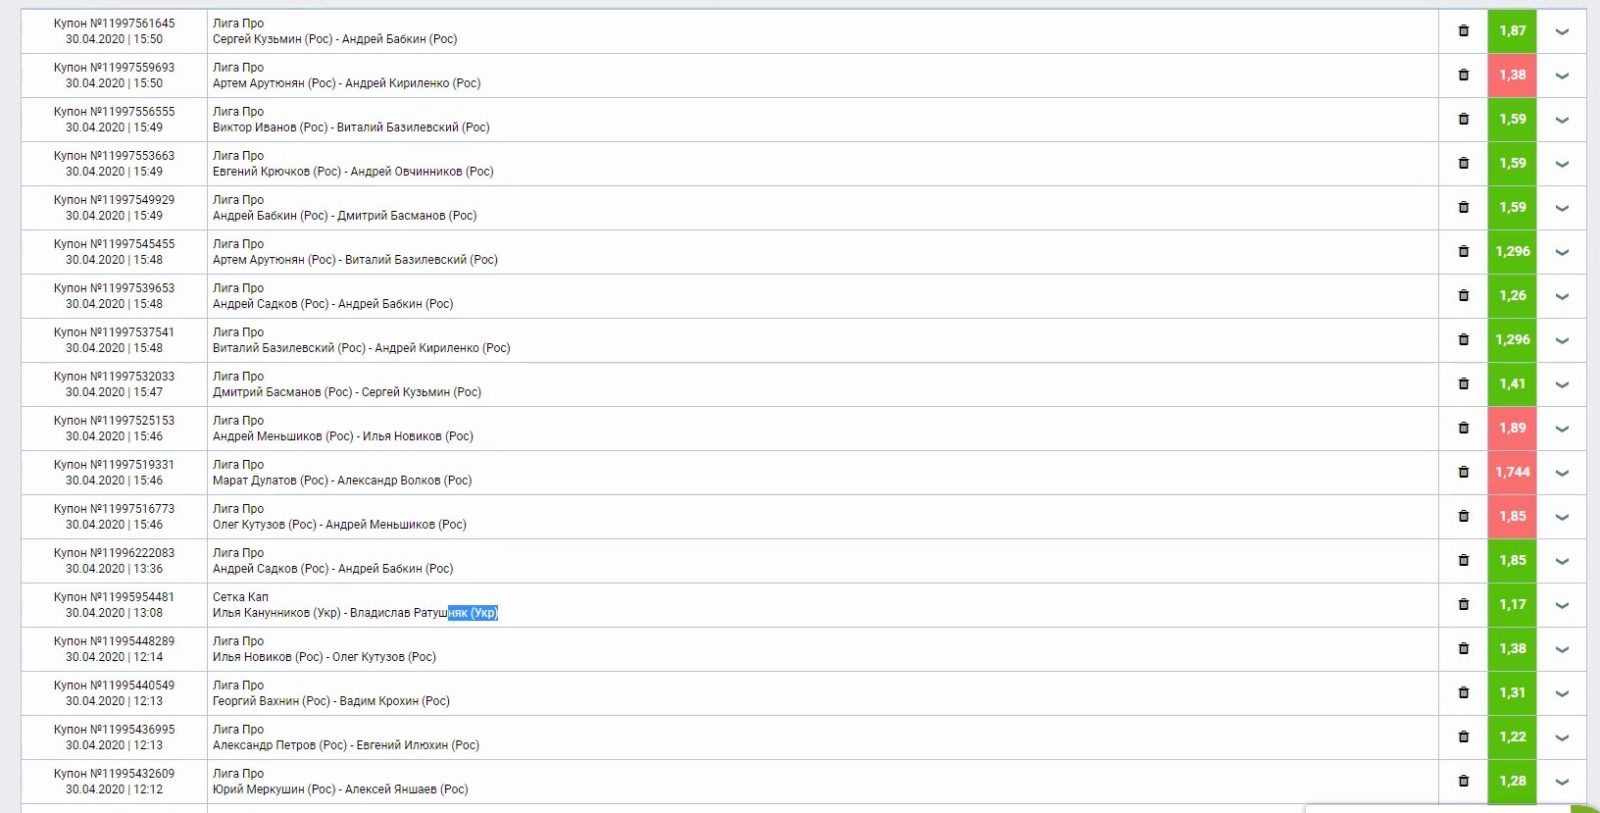Expand coupon №11997549929 details chevron
1600x813 pixels.
click(1562, 208)
